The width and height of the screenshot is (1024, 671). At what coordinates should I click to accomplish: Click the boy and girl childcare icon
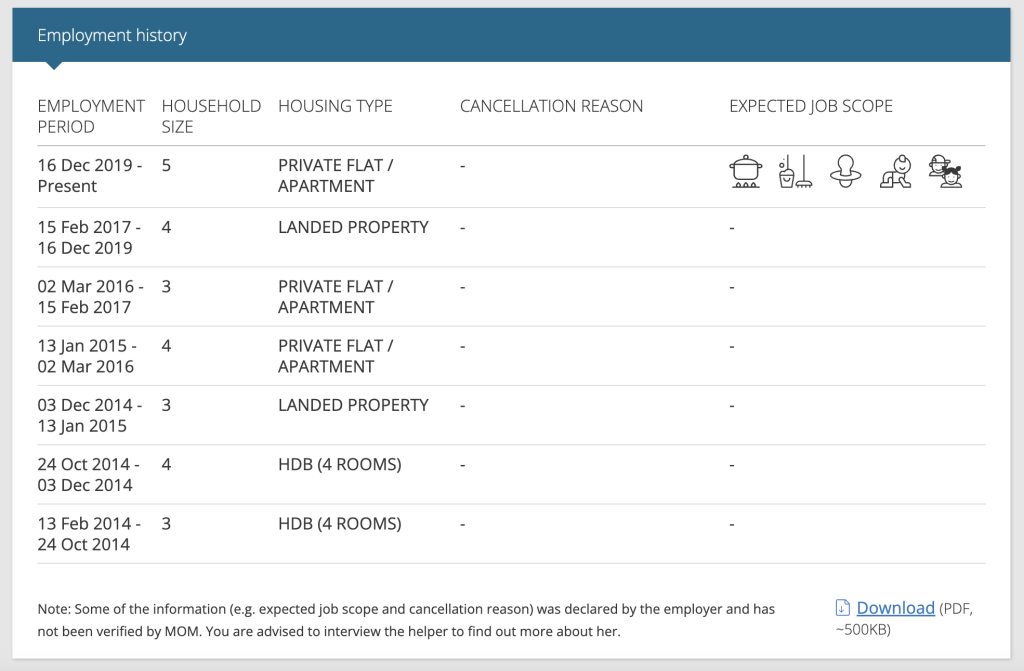[x=945, y=172]
